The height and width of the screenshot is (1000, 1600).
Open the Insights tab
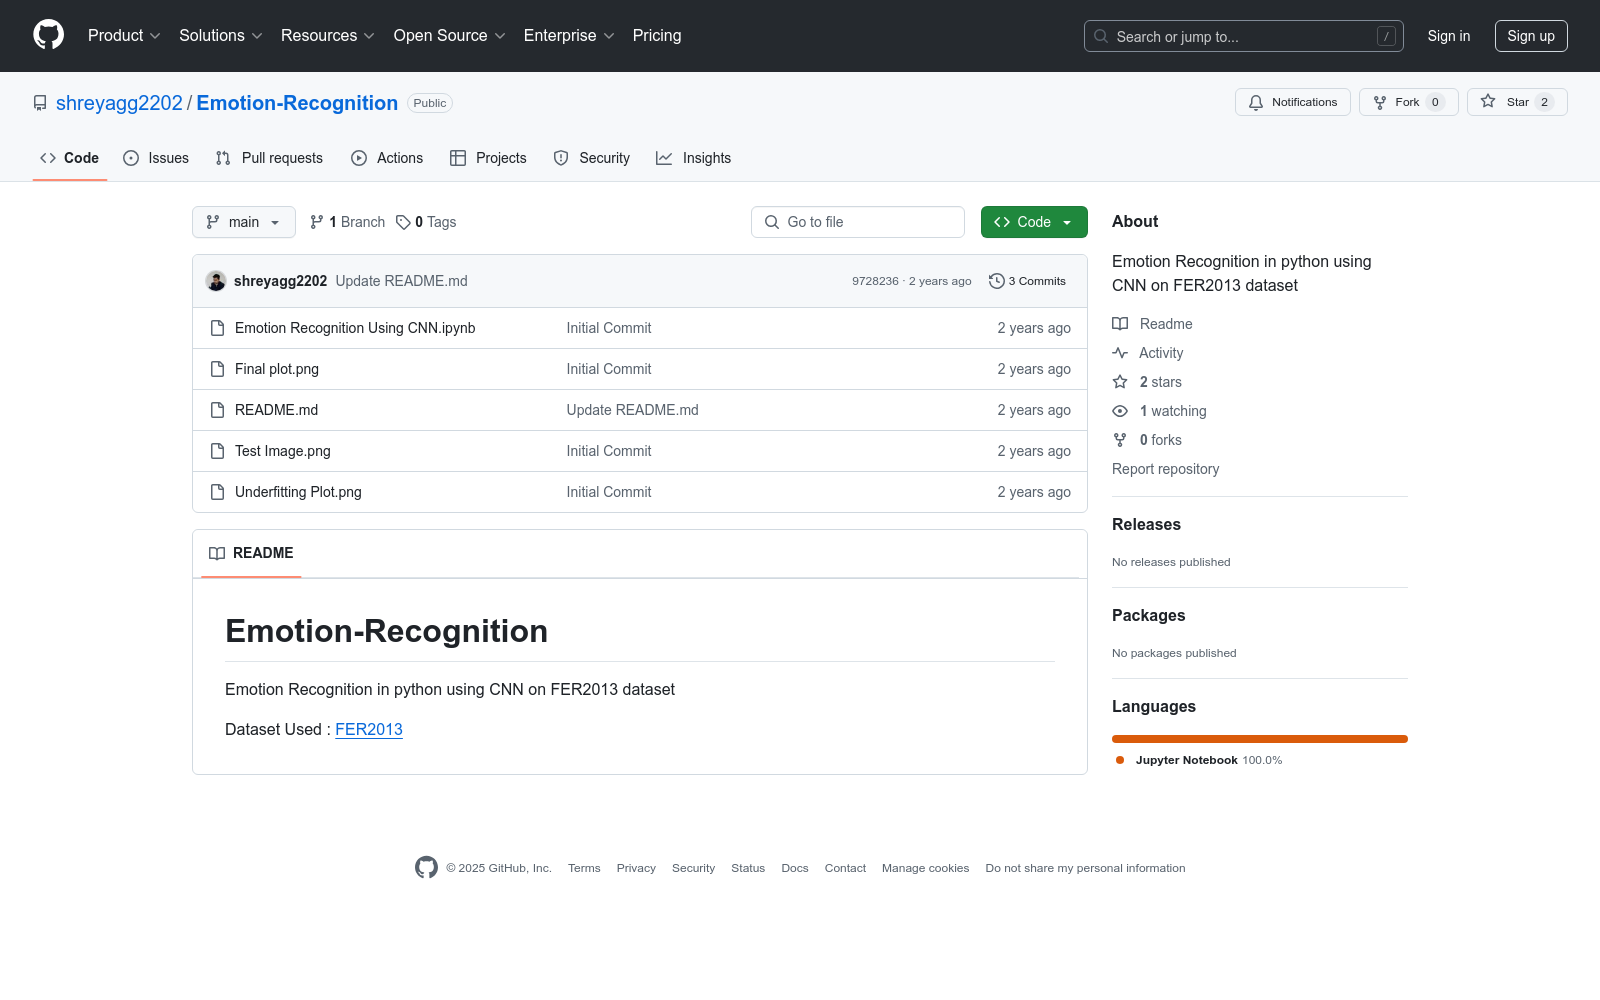pos(694,158)
